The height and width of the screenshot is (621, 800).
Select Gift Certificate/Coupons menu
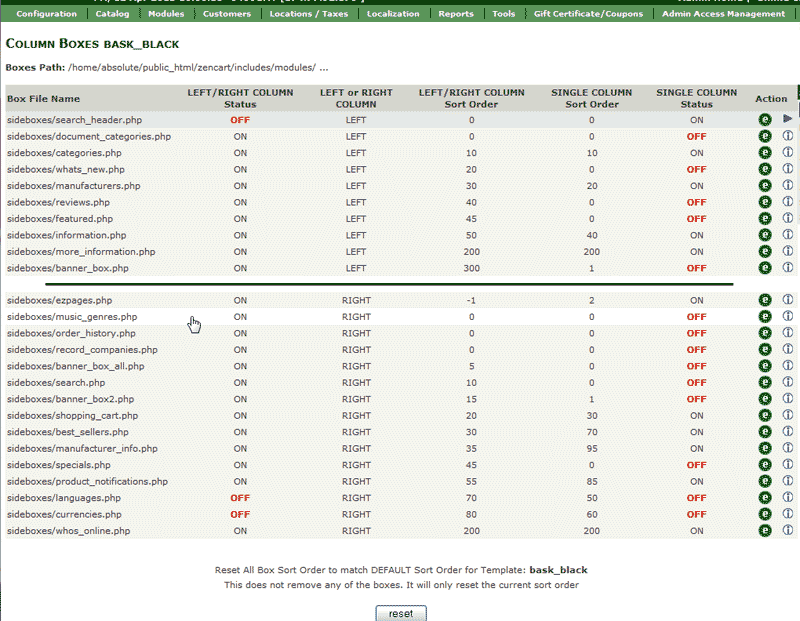586,14
